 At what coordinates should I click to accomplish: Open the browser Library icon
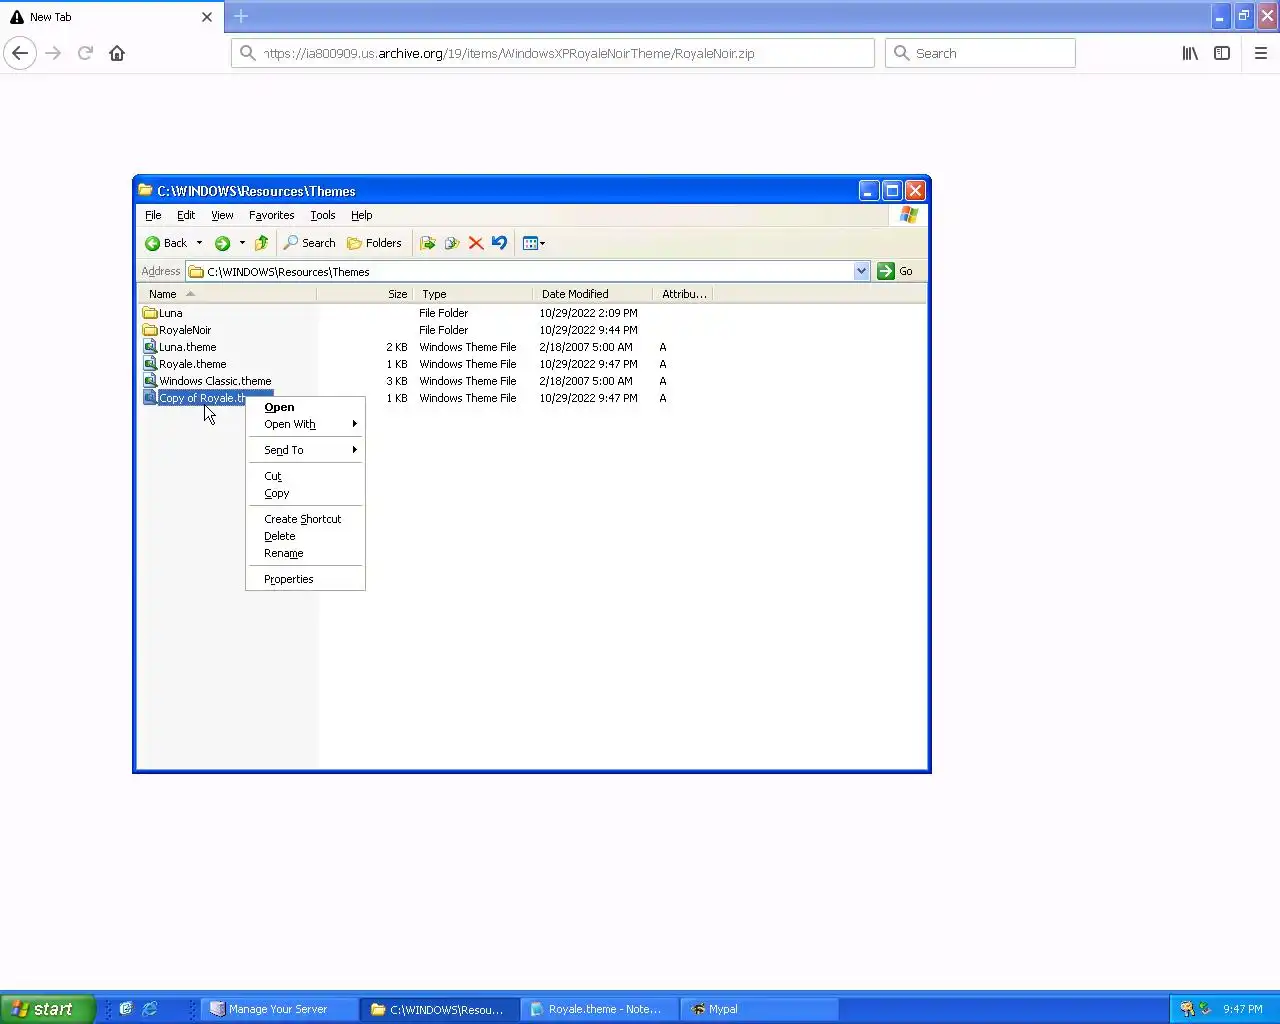(1190, 53)
